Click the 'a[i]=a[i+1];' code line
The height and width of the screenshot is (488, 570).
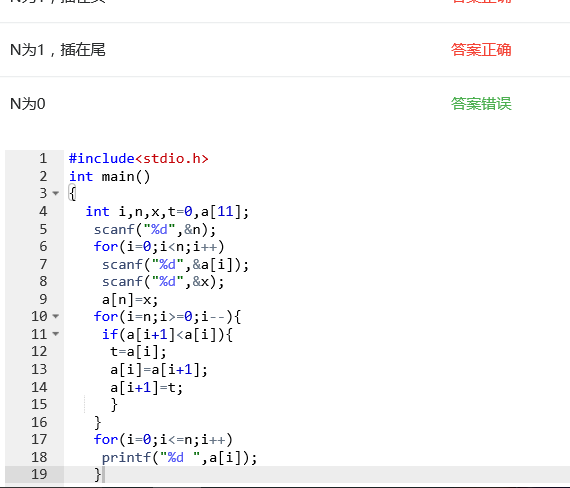159,370
